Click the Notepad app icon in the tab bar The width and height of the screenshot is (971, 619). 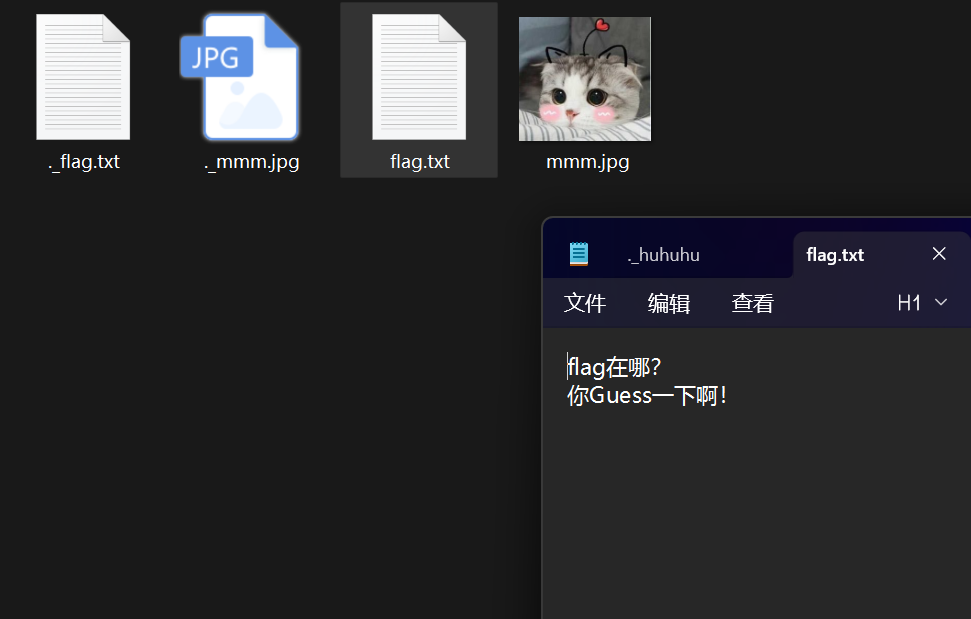[580, 254]
